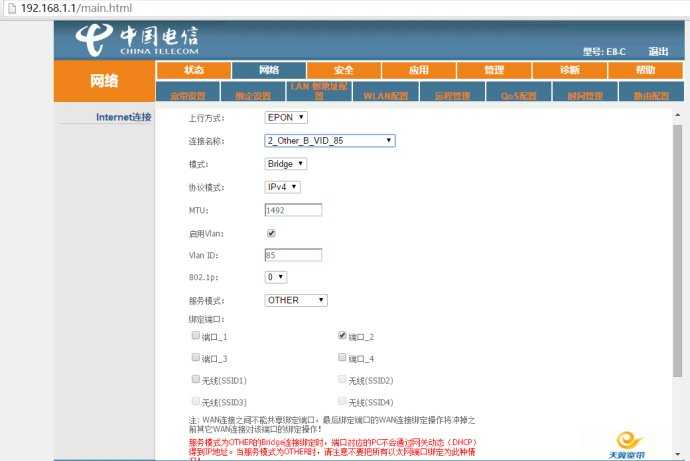Check the 端口_1 binding checkbox
Image resolution: width=690 pixels, height=461 pixels.
coord(196,336)
